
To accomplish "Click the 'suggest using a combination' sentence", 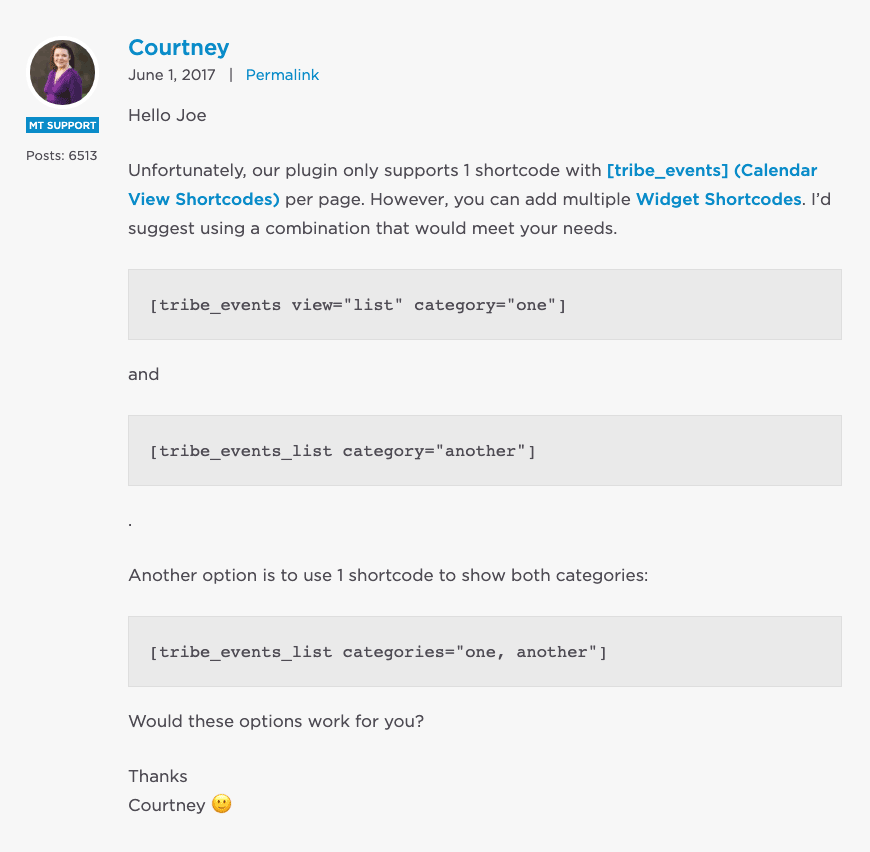I will [x=372, y=229].
